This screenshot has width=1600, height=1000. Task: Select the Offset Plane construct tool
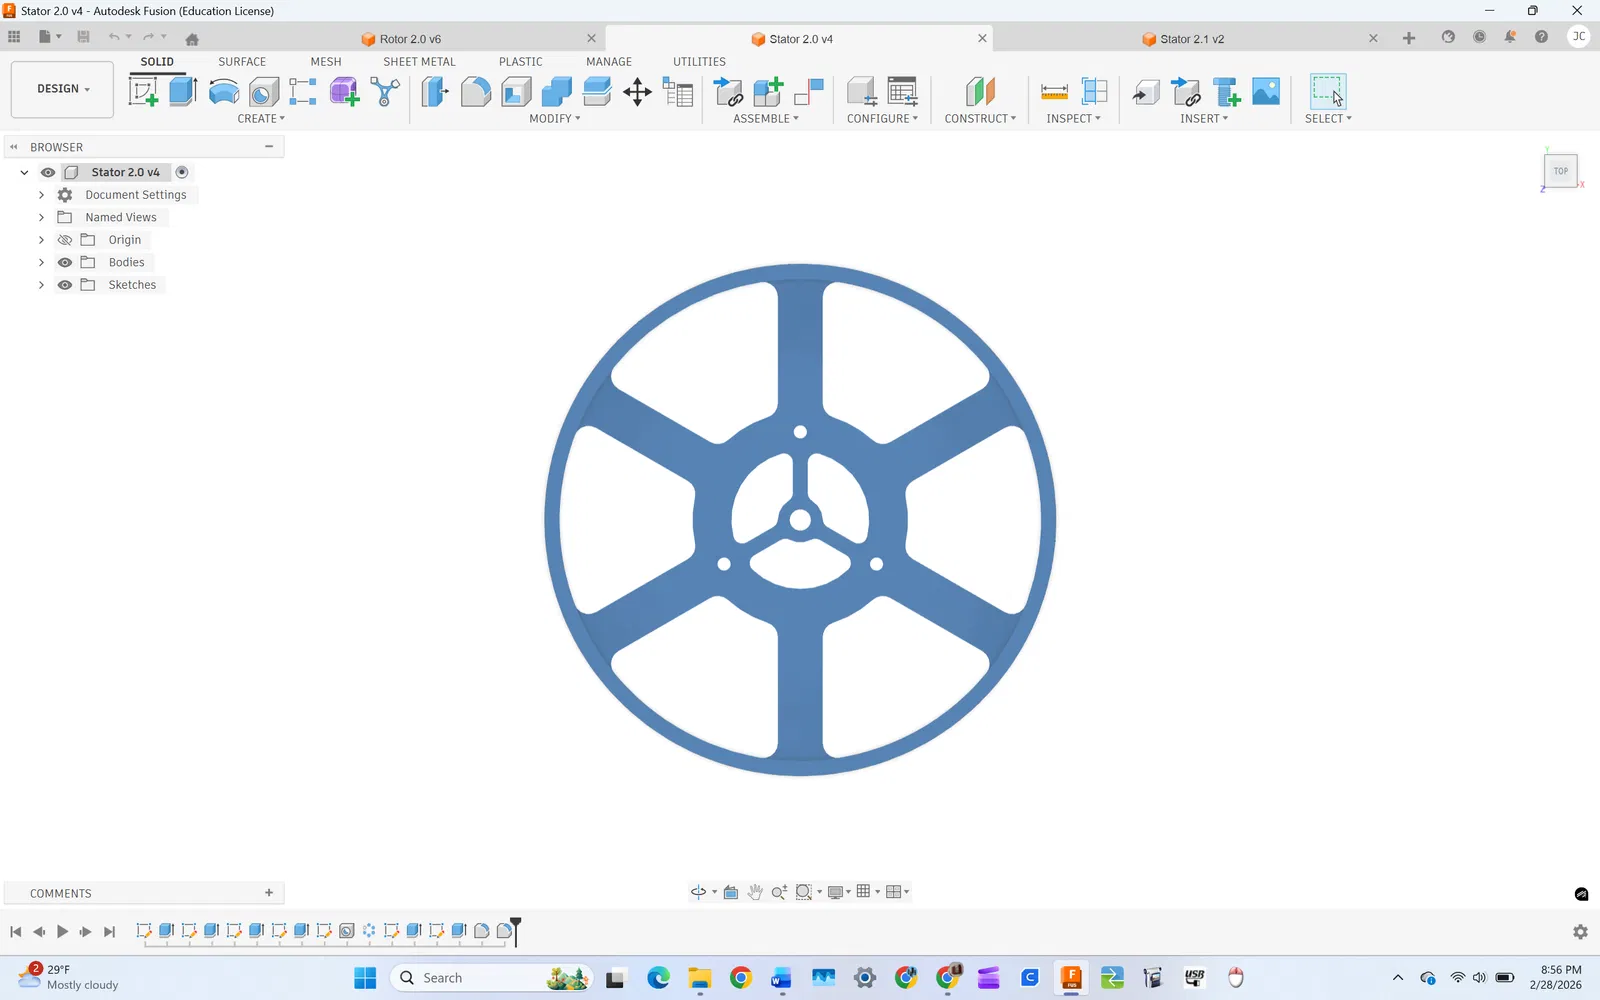[980, 92]
